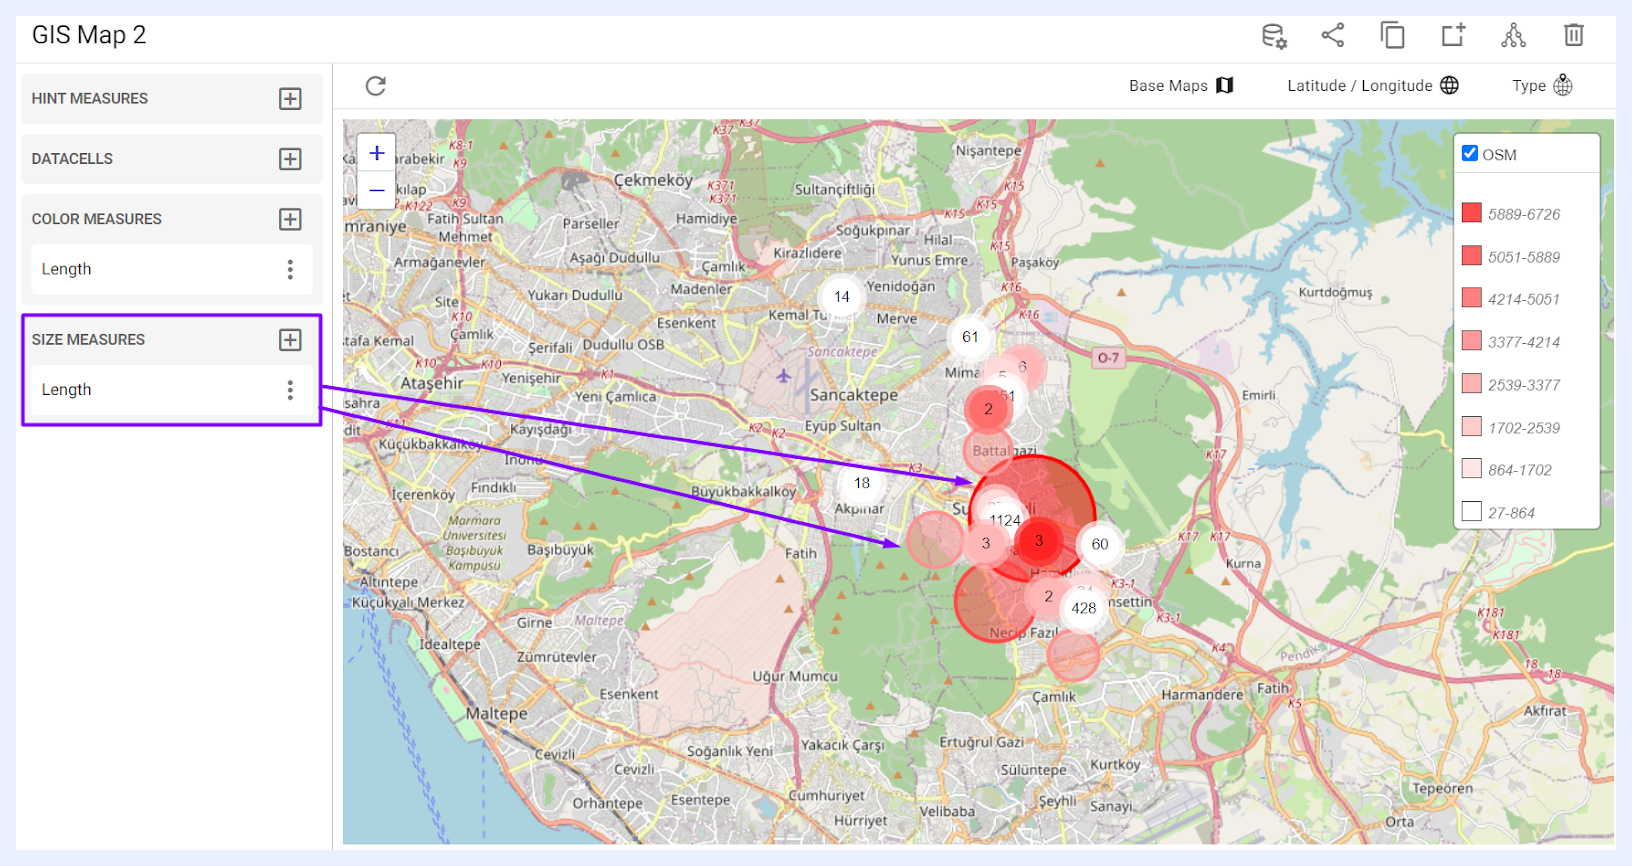Open options for Size Measures Length

point(290,390)
